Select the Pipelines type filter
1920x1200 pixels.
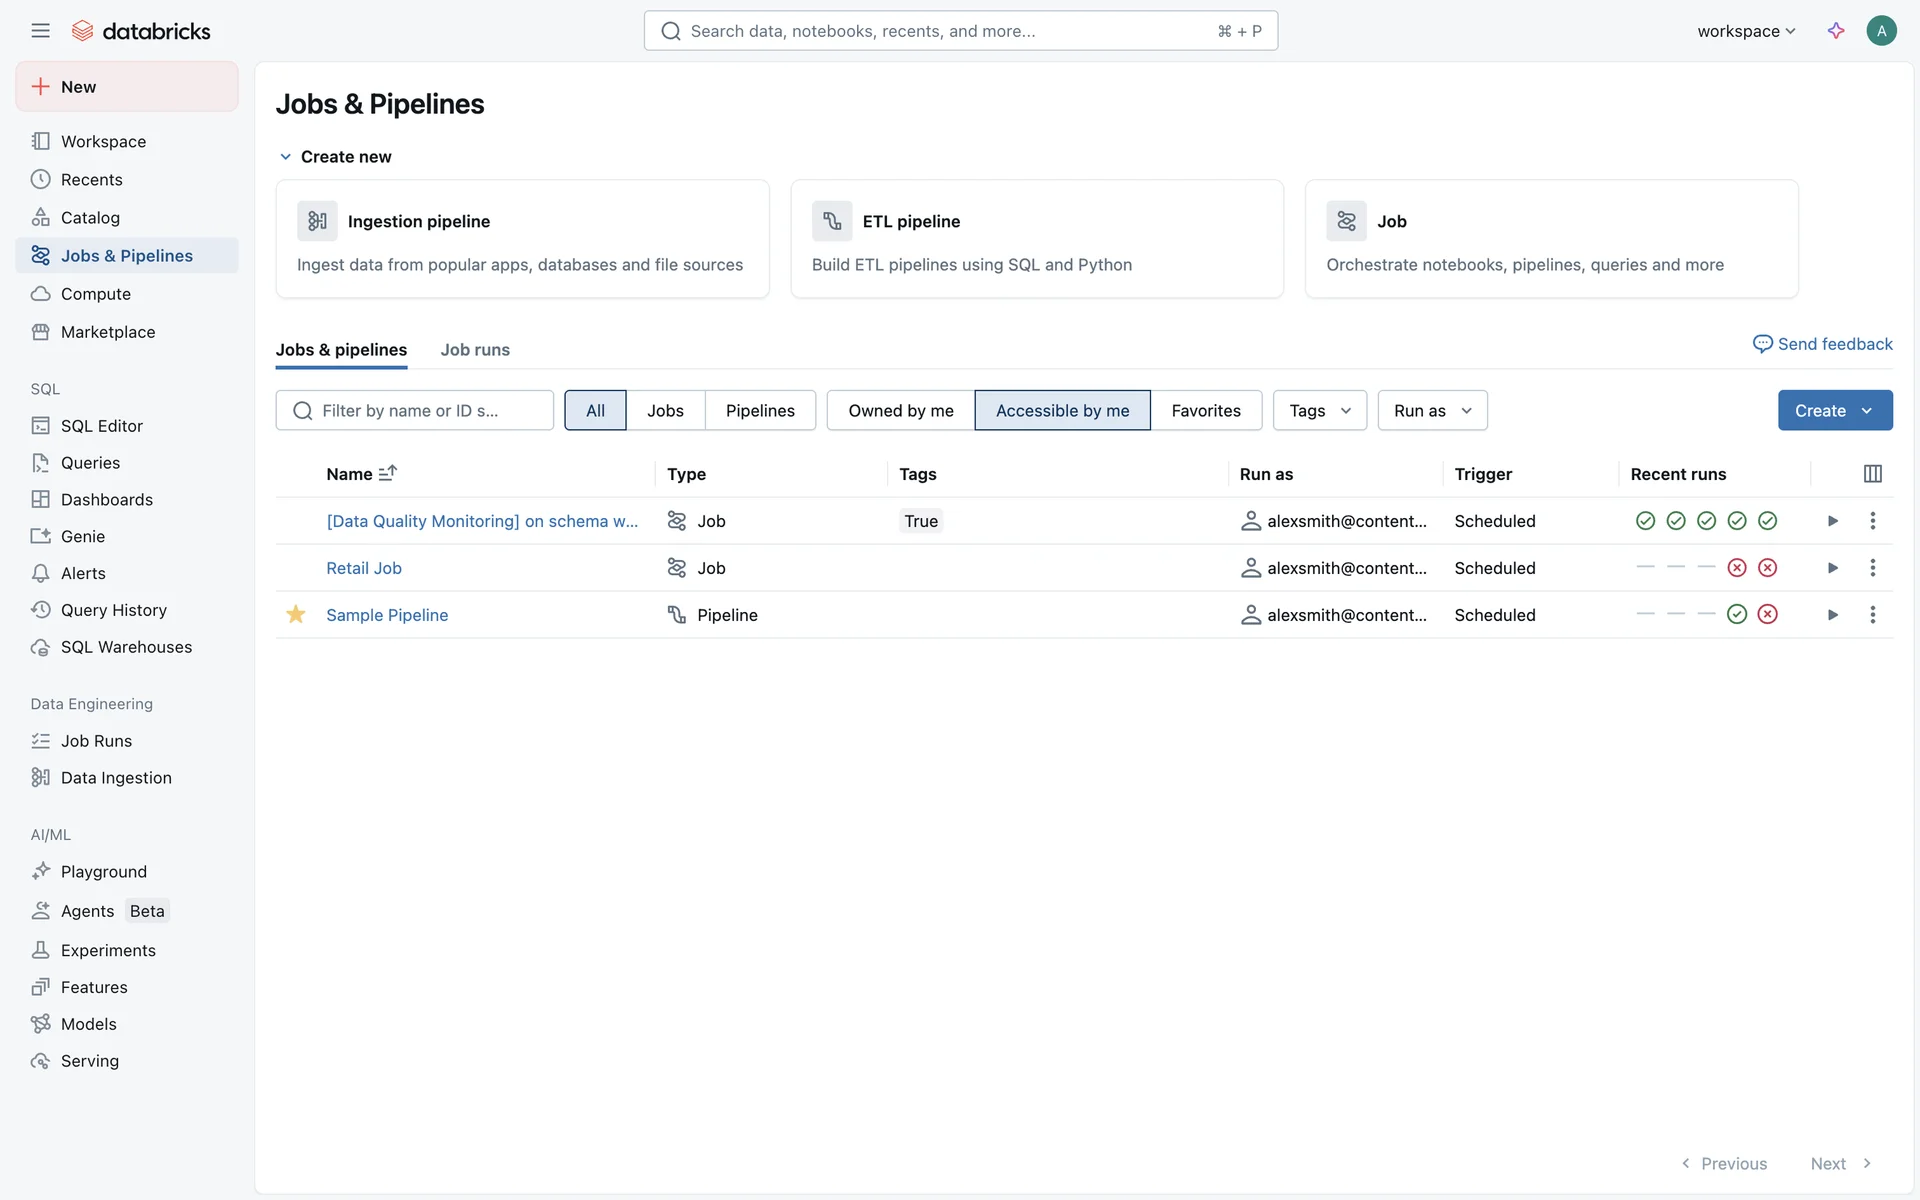(760, 411)
